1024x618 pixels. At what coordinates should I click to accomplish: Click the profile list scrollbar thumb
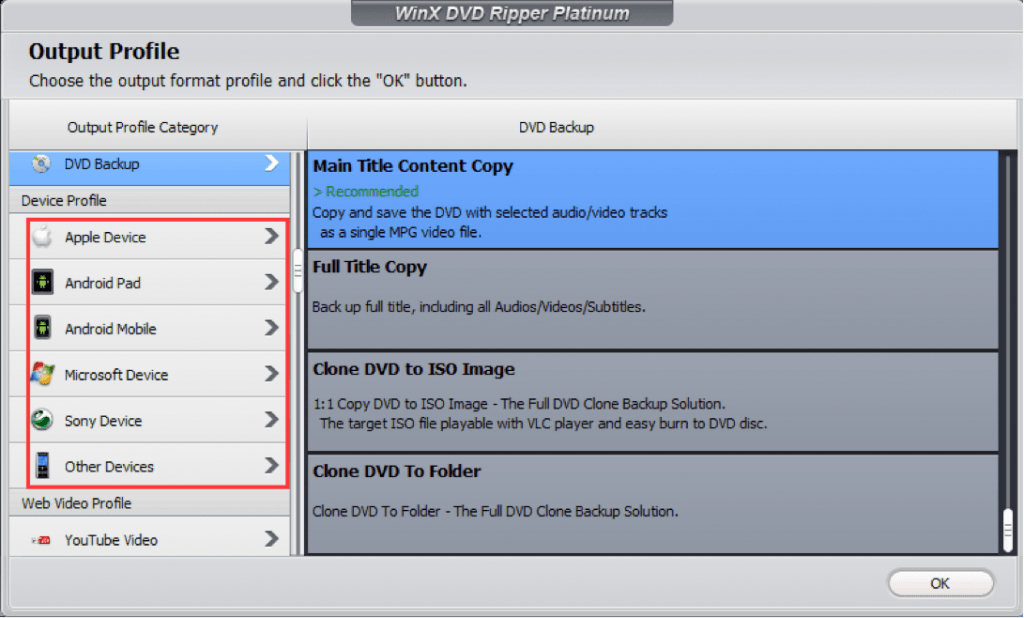pyautogui.click(x=1008, y=530)
